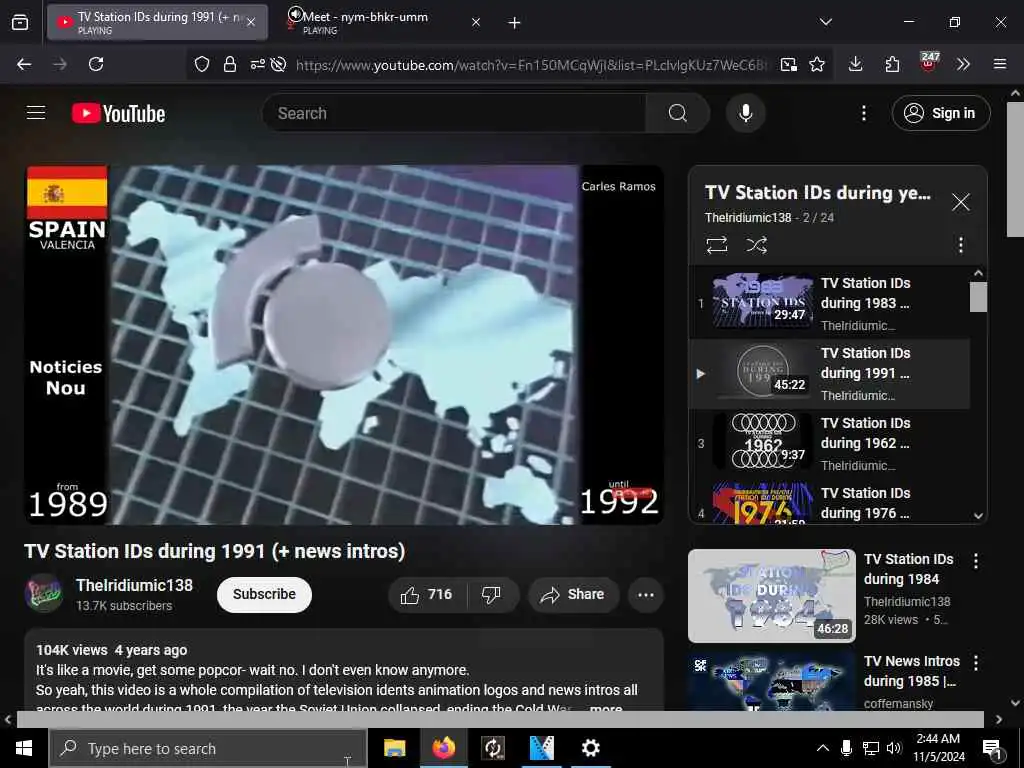The width and height of the screenshot is (1024, 768).
Task: Open a new tab
Action: (515, 23)
